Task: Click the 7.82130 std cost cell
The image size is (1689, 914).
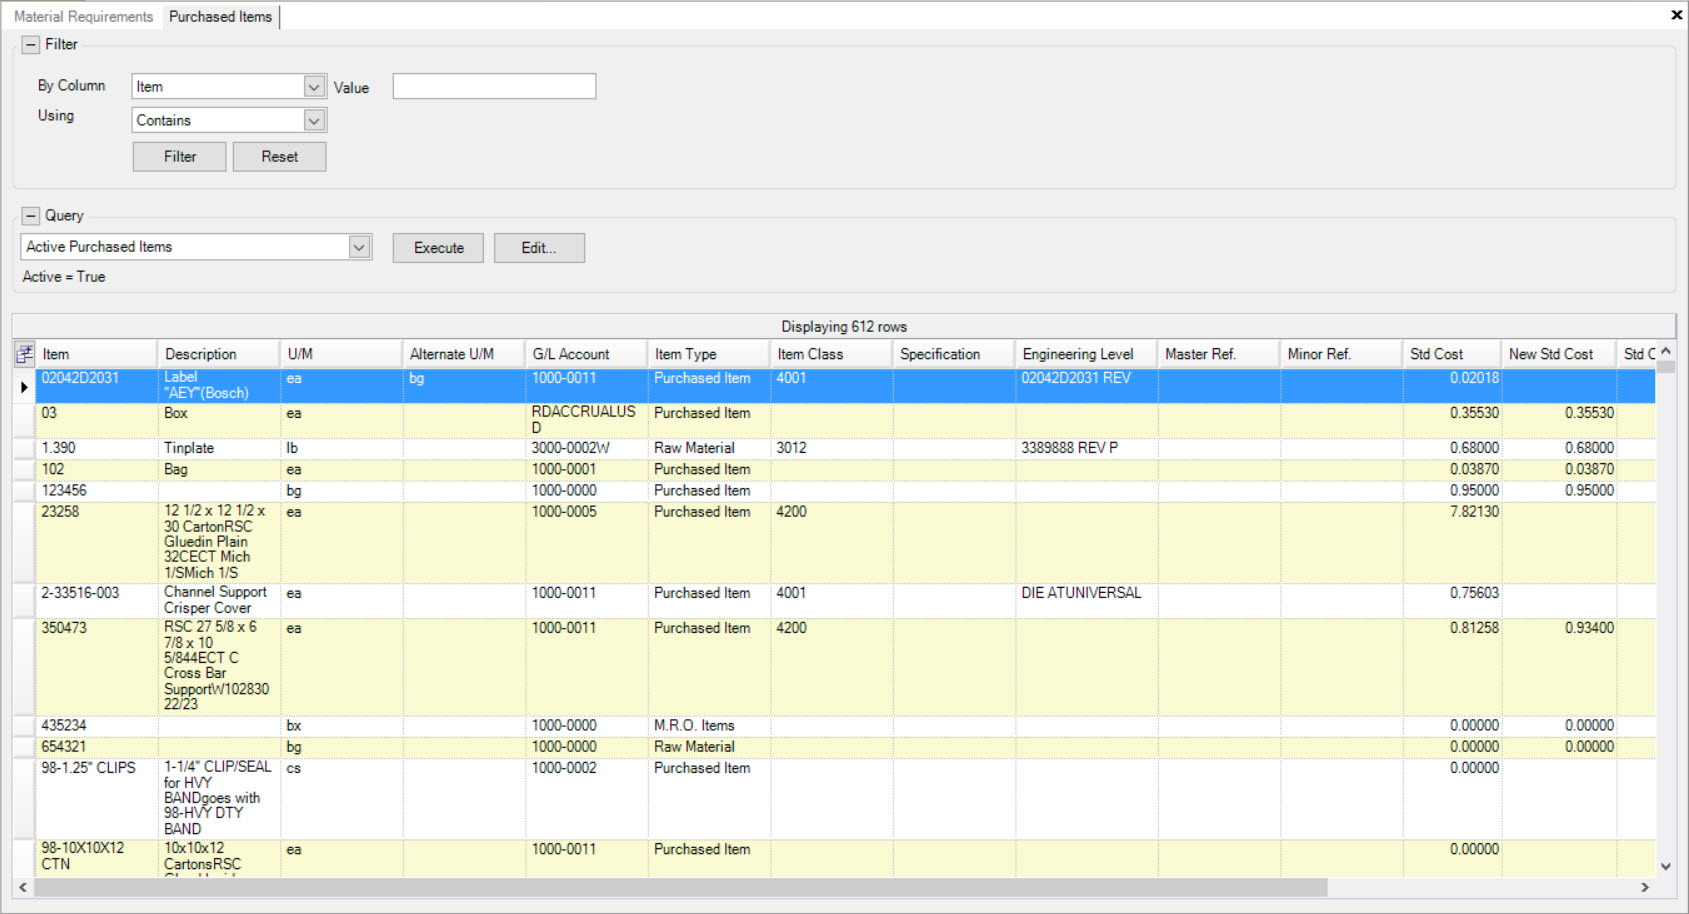Action: click(1452, 542)
